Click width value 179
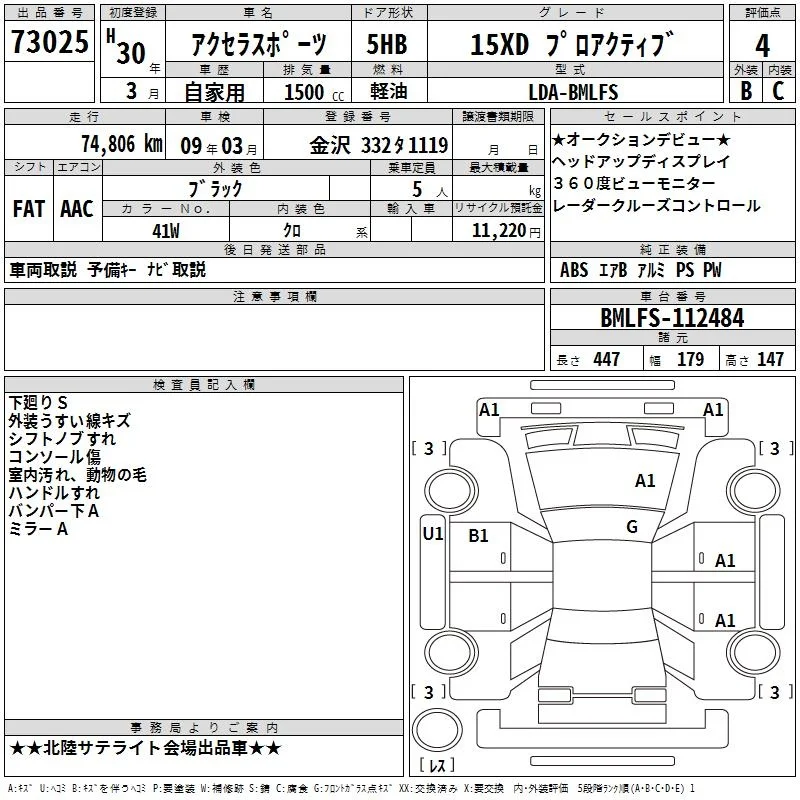This screenshot has height=800, width=800. [x=690, y=360]
